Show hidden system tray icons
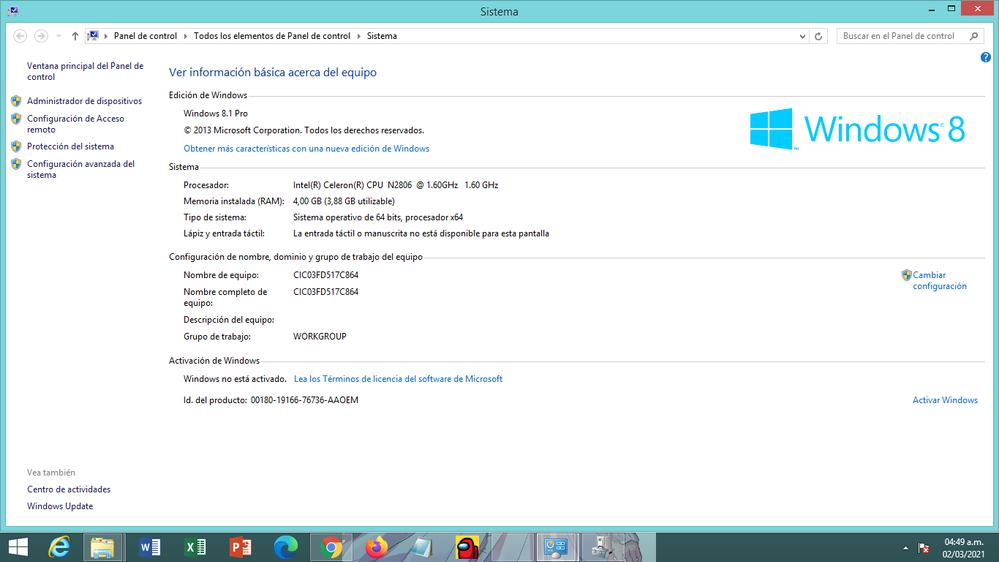The width and height of the screenshot is (999, 562). 905,548
